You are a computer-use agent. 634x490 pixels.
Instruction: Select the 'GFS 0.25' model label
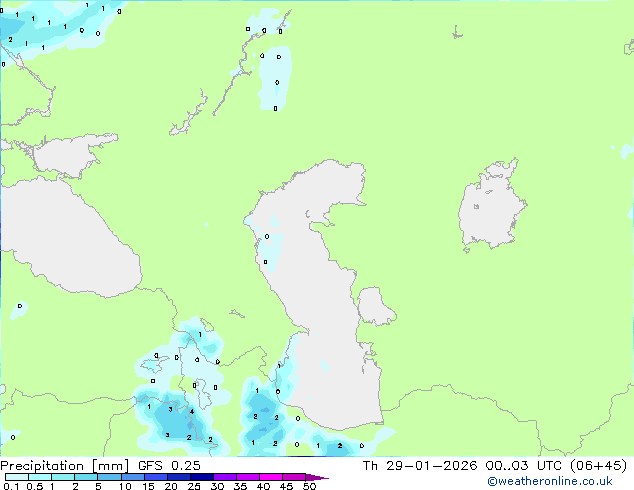[x=169, y=466]
